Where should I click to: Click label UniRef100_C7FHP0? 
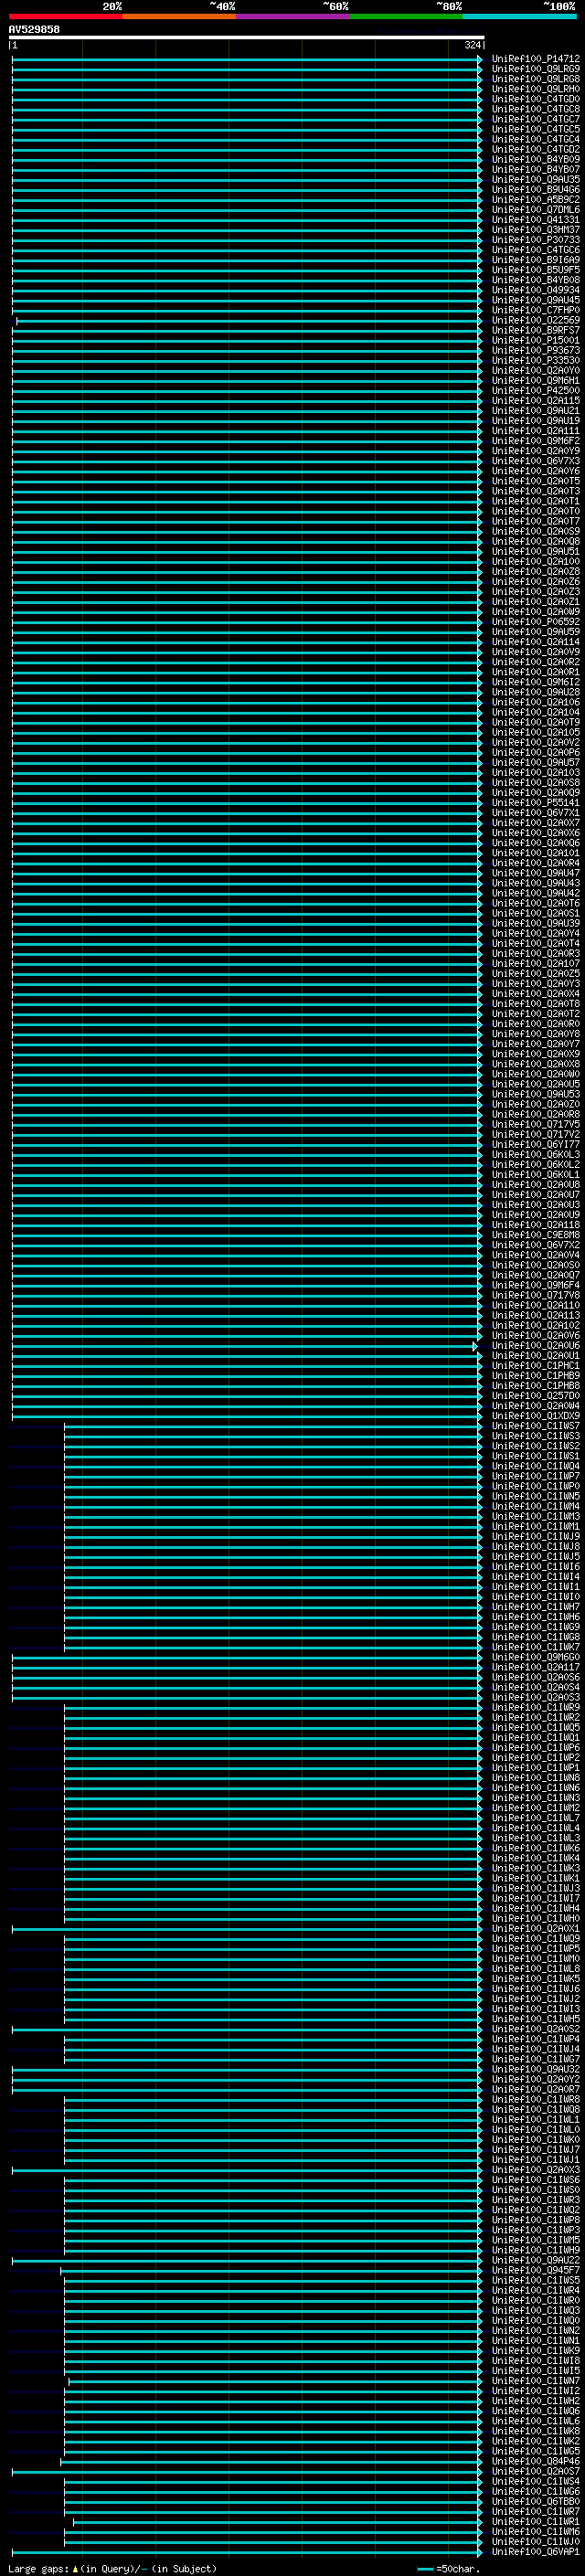(x=536, y=310)
